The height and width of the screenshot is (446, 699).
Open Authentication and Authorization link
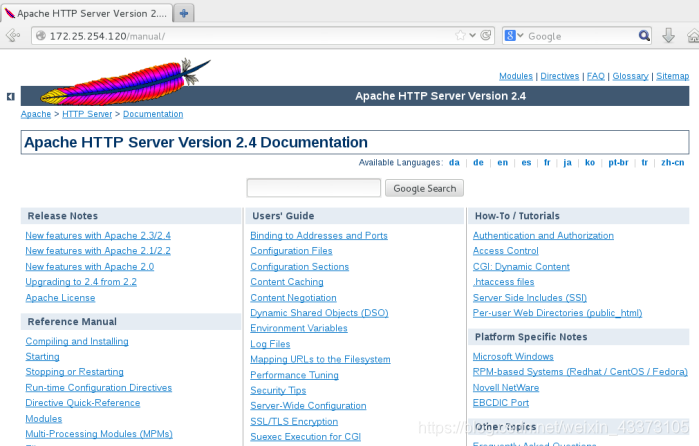click(543, 235)
